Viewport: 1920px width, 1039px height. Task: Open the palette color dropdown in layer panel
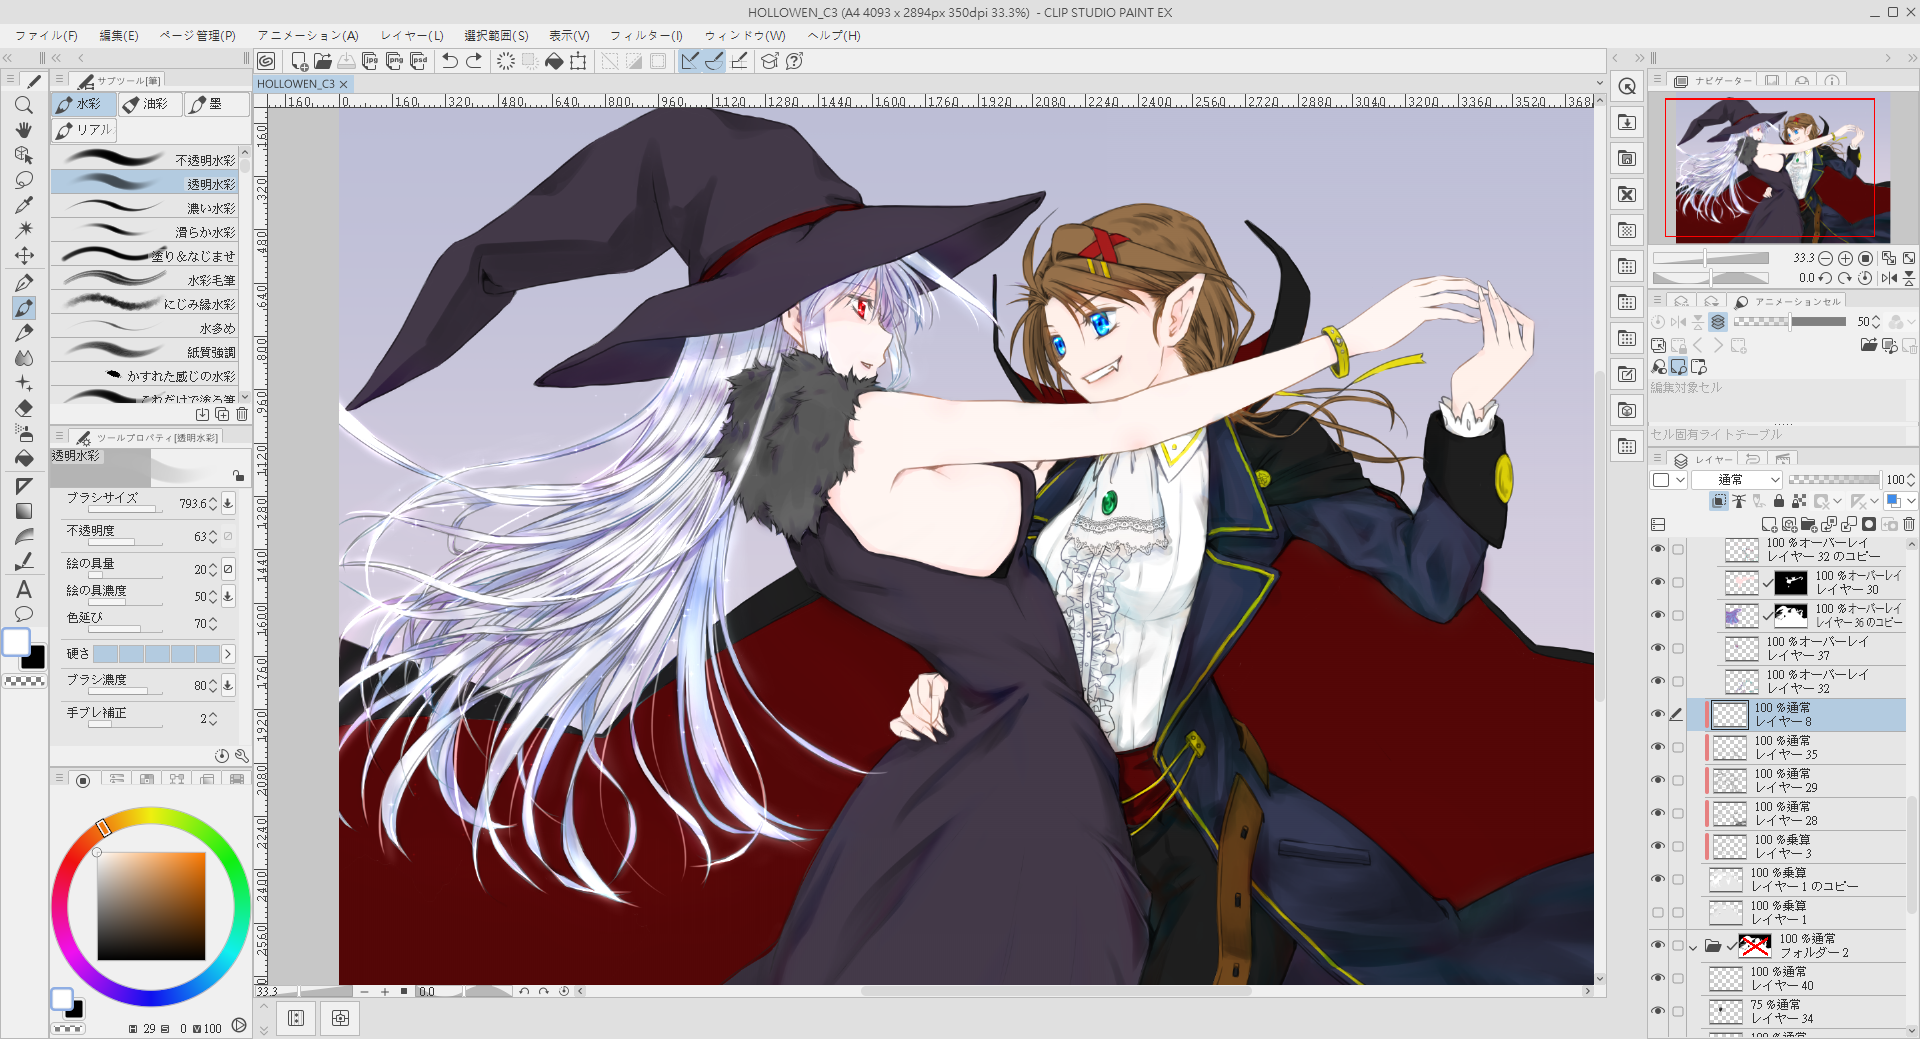click(x=1669, y=480)
